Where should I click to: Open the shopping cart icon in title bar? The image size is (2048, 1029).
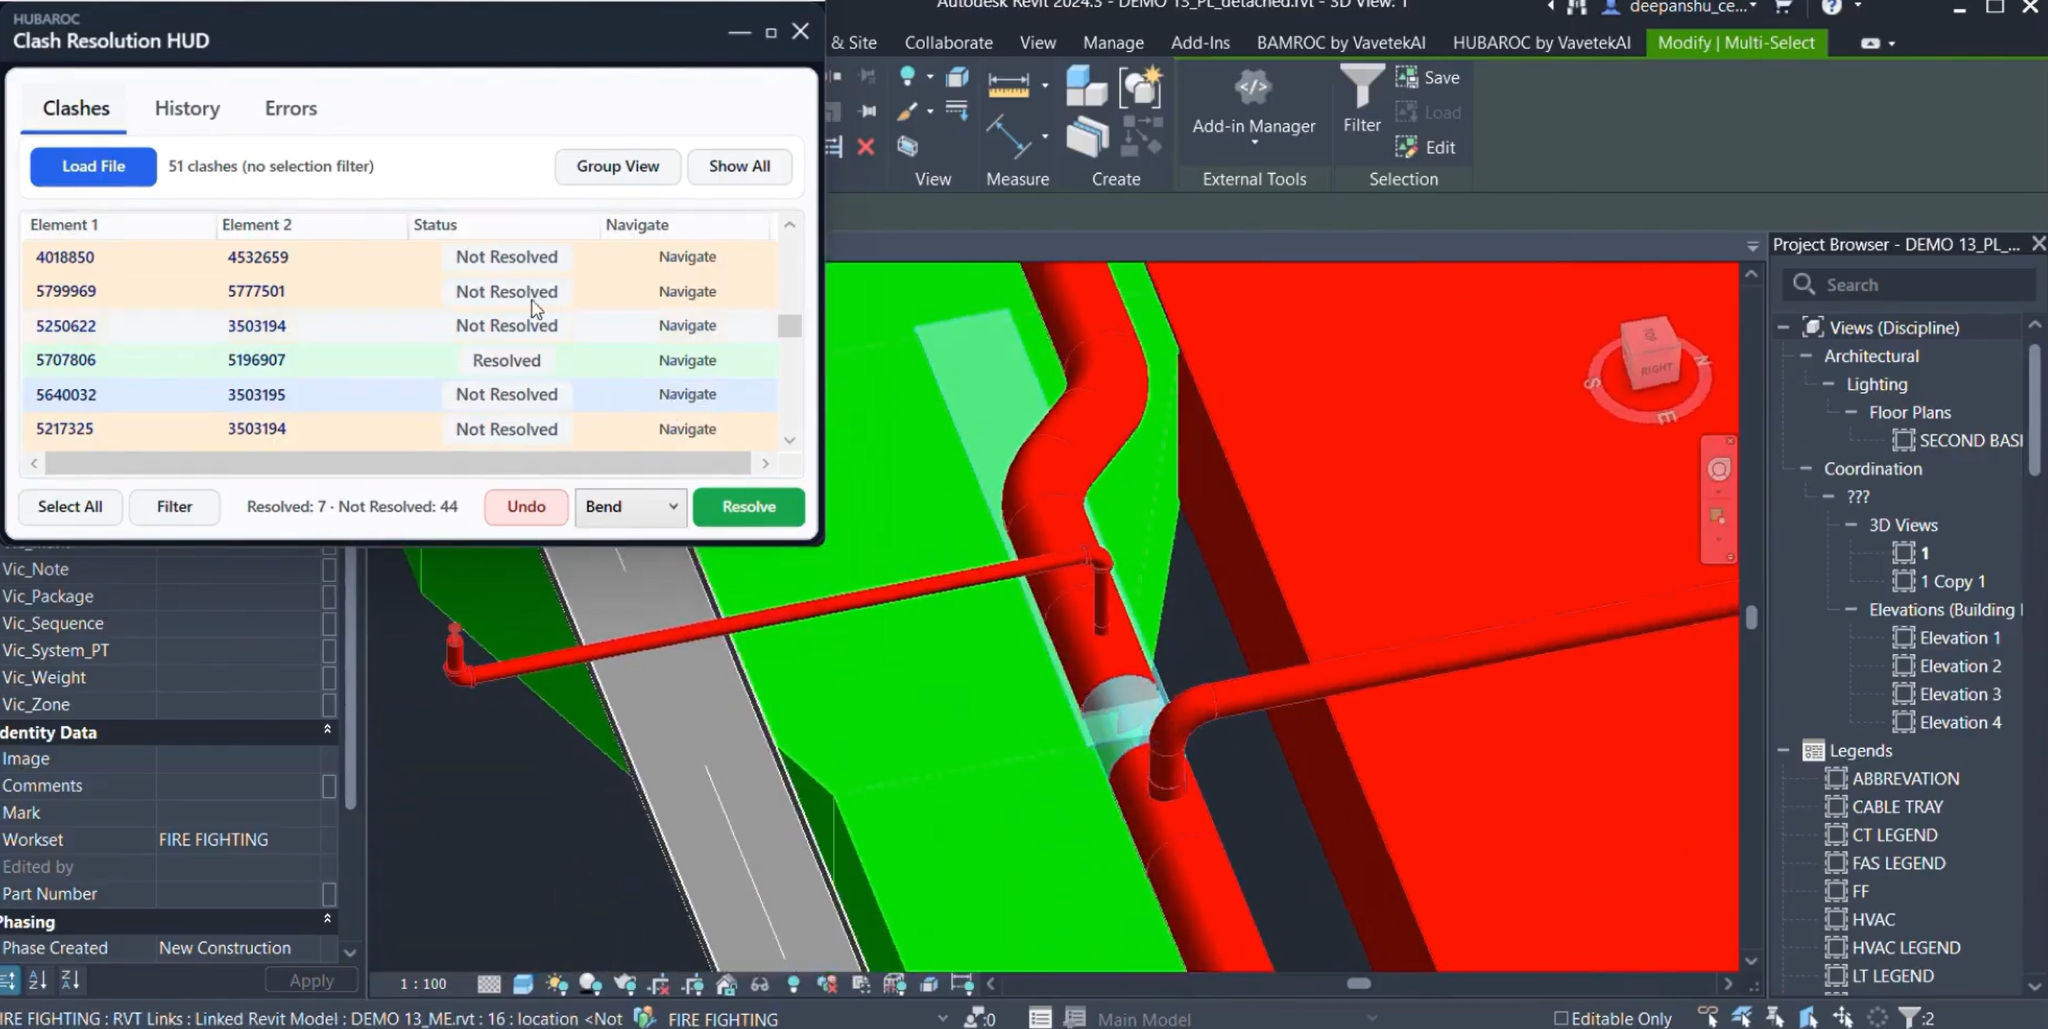[x=1782, y=7]
